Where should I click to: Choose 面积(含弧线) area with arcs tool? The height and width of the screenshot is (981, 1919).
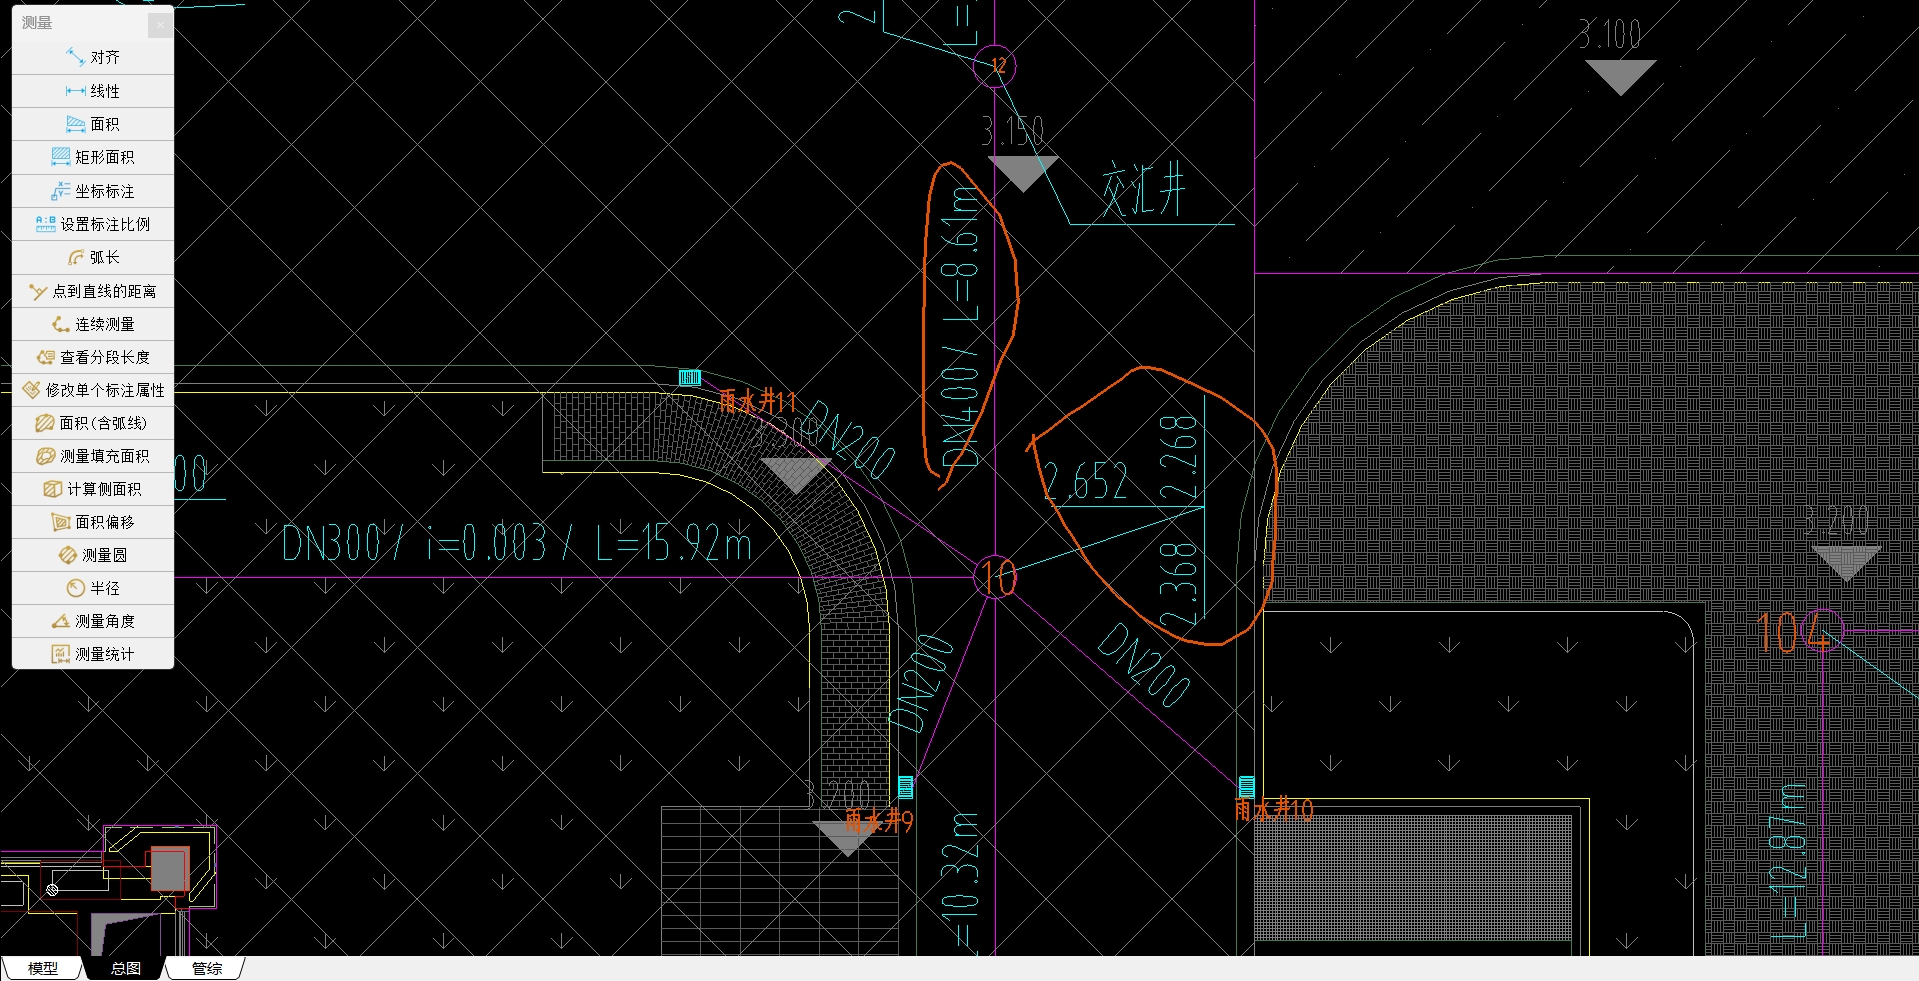[x=93, y=423]
